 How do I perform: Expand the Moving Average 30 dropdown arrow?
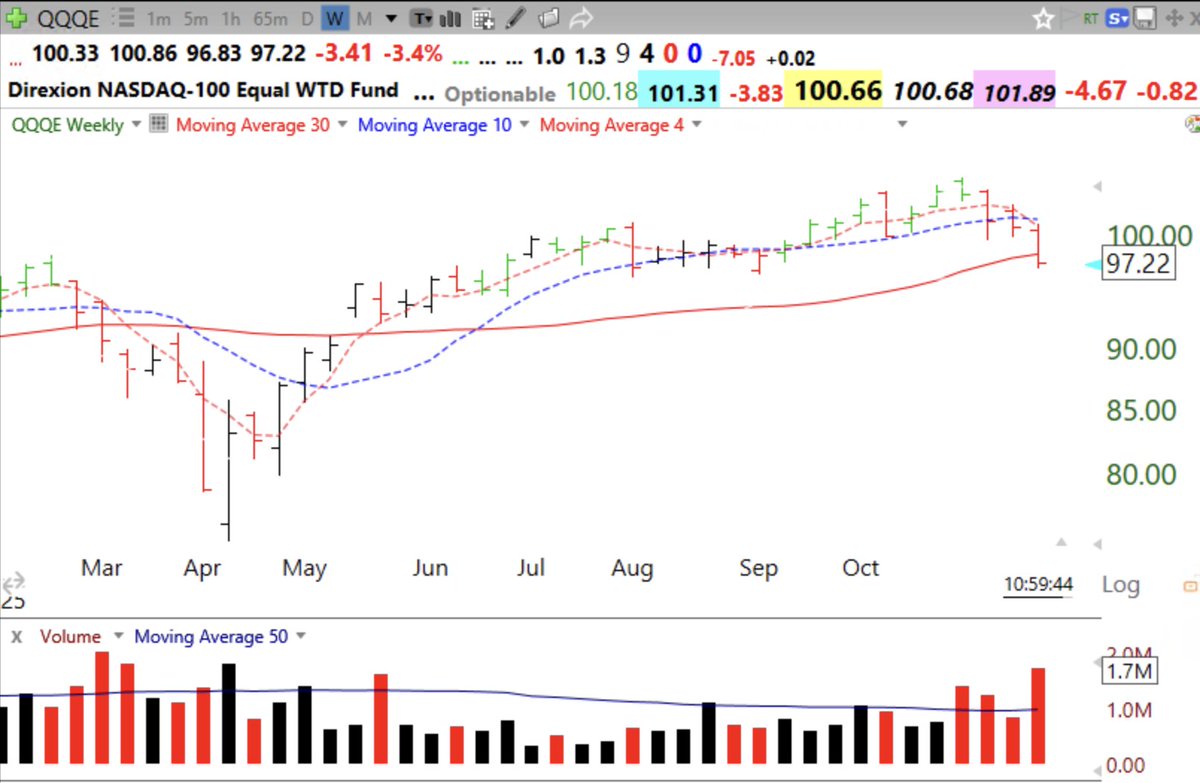click(x=343, y=124)
